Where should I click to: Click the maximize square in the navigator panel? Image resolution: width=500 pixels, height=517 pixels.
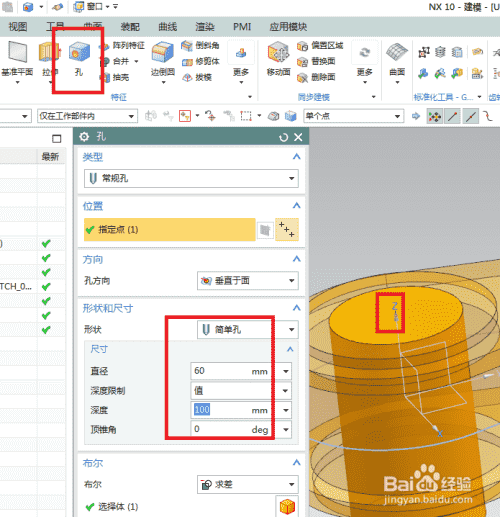pyautogui.click(x=57, y=139)
